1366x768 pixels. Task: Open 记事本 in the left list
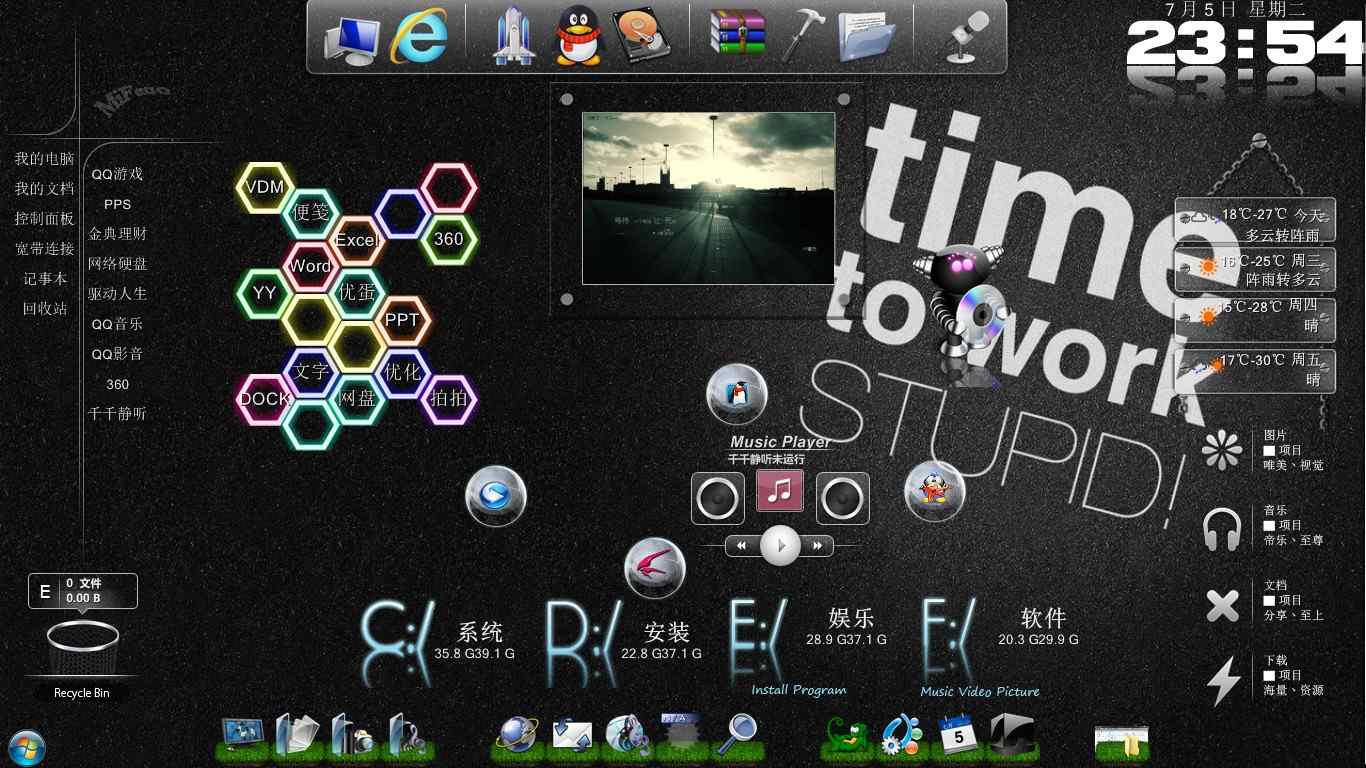[x=45, y=279]
